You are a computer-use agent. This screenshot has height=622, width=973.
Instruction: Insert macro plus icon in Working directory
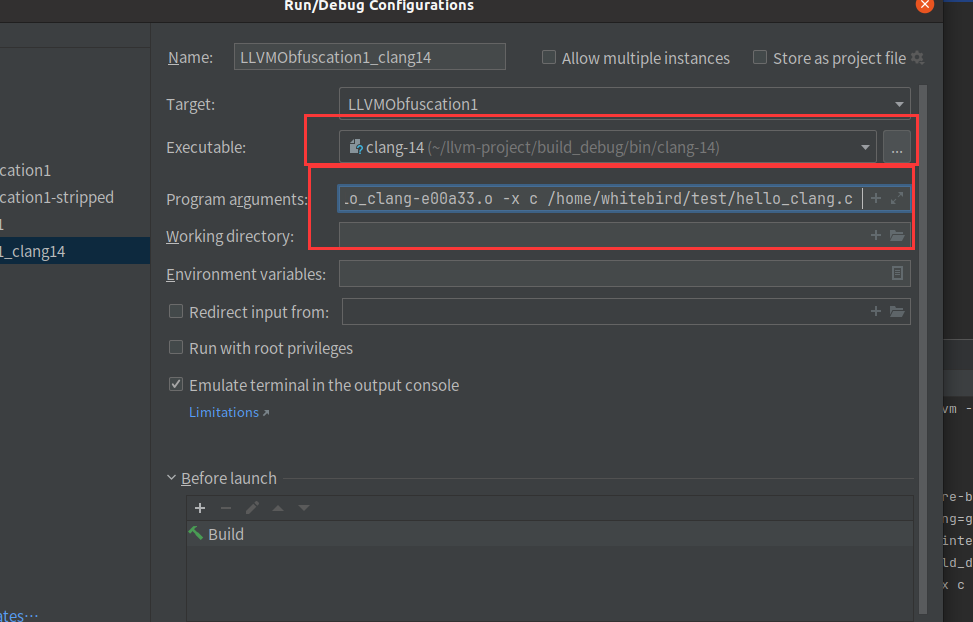pyautogui.click(x=876, y=235)
